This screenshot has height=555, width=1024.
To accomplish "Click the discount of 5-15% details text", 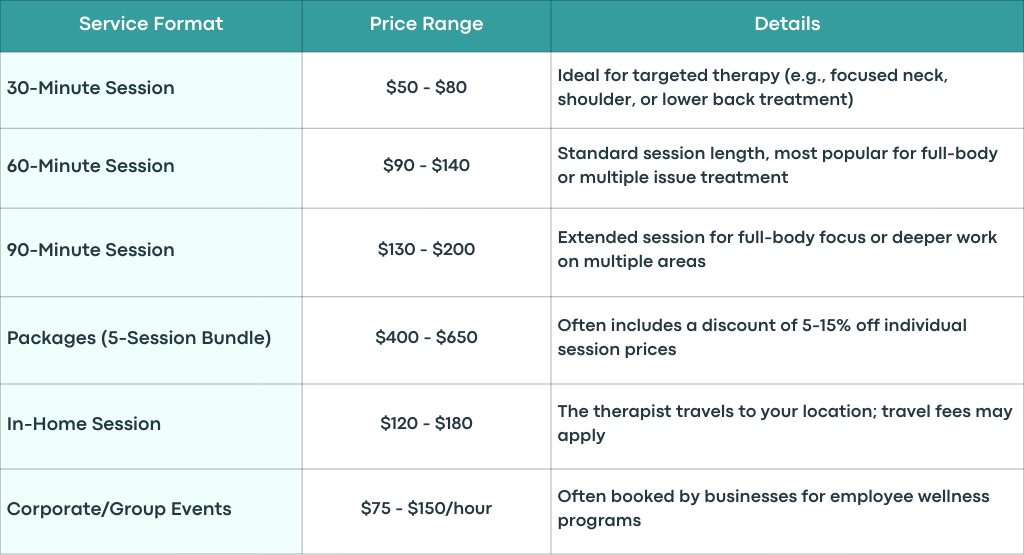I will (x=762, y=338).
